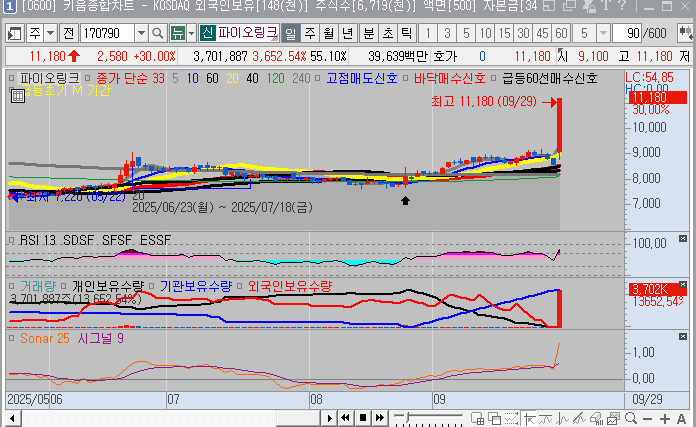
Task: Expand the 주 market type dropdown
Action: (50, 33)
